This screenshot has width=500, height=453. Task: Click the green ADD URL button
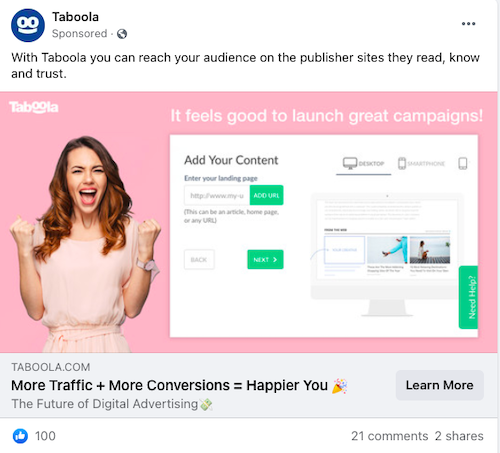(266, 195)
